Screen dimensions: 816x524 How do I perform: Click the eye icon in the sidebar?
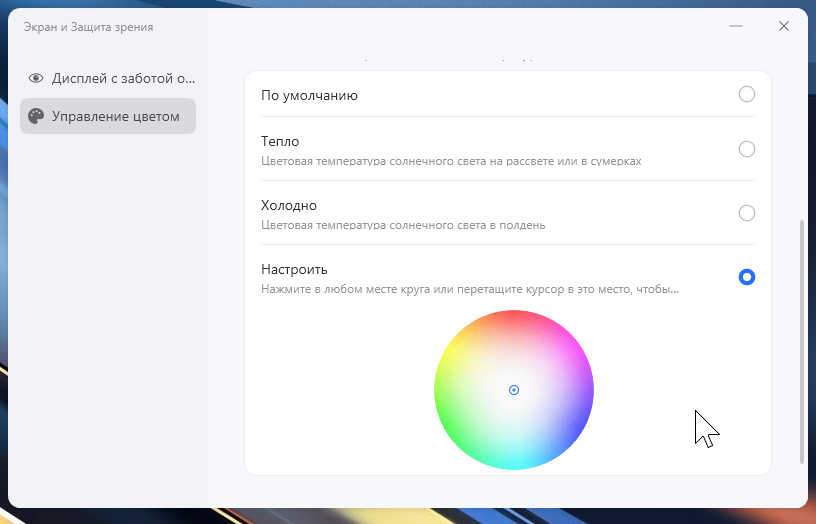tap(36, 79)
